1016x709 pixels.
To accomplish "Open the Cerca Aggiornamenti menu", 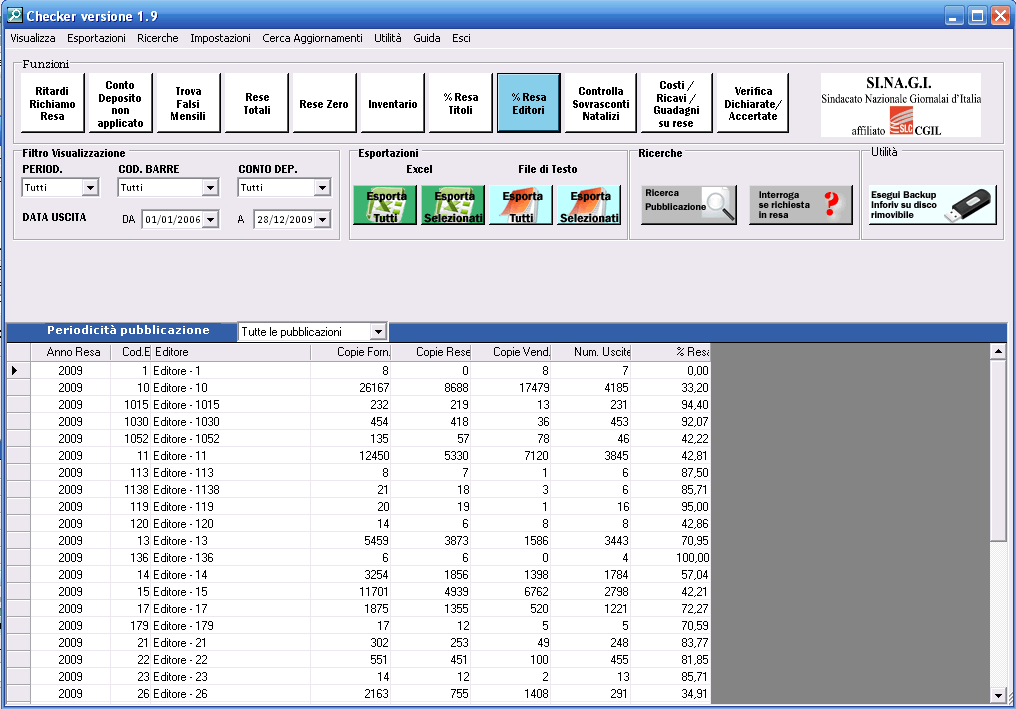I will (312, 38).
